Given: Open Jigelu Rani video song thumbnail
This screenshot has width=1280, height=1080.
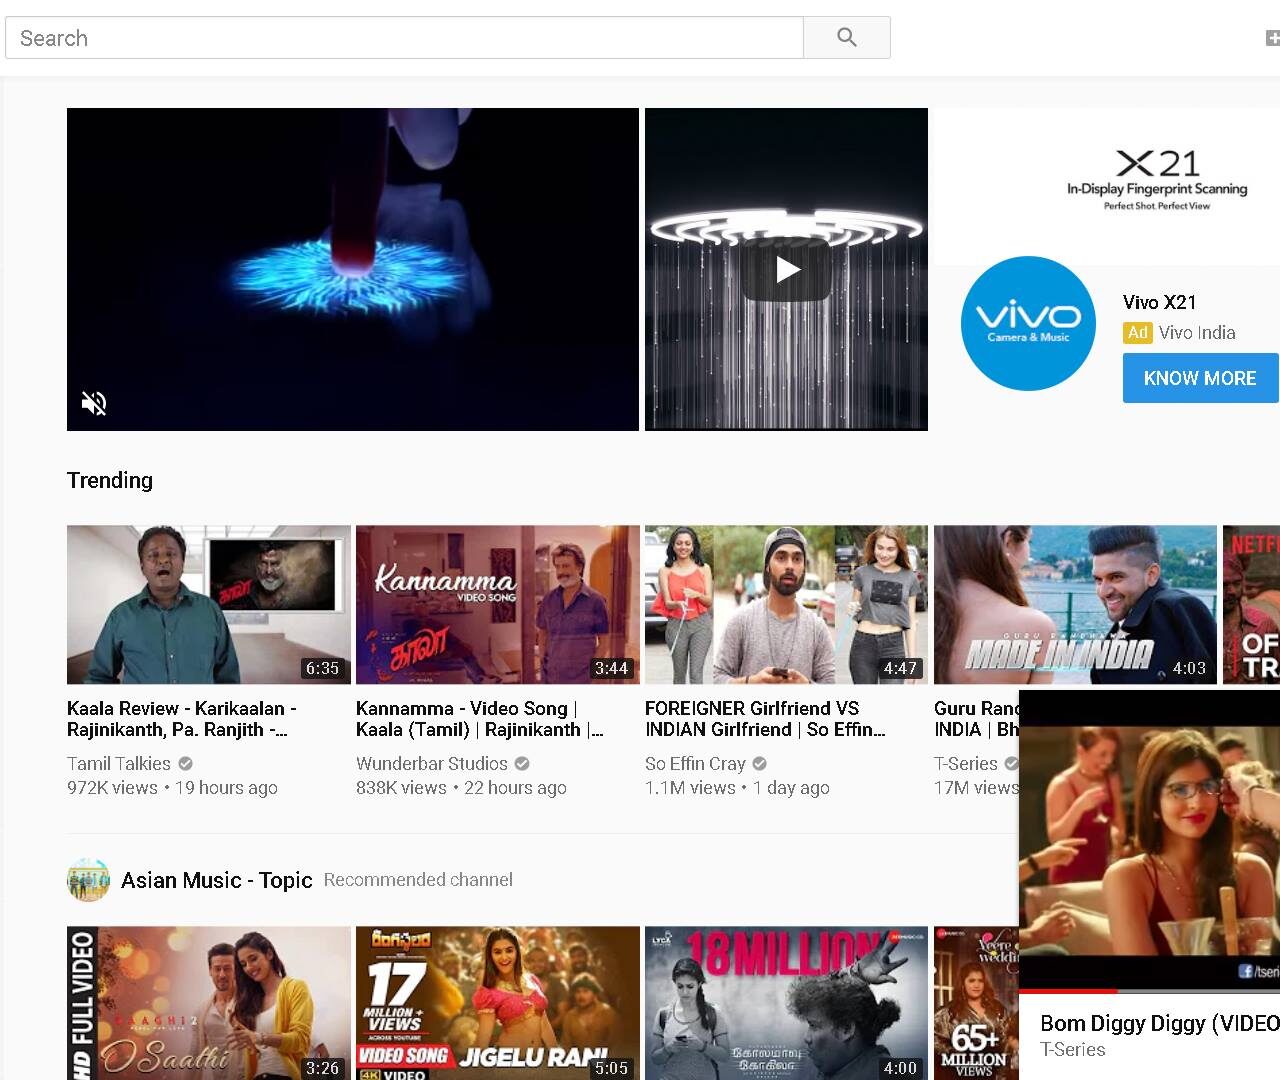Looking at the screenshot, I should [x=498, y=1003].
